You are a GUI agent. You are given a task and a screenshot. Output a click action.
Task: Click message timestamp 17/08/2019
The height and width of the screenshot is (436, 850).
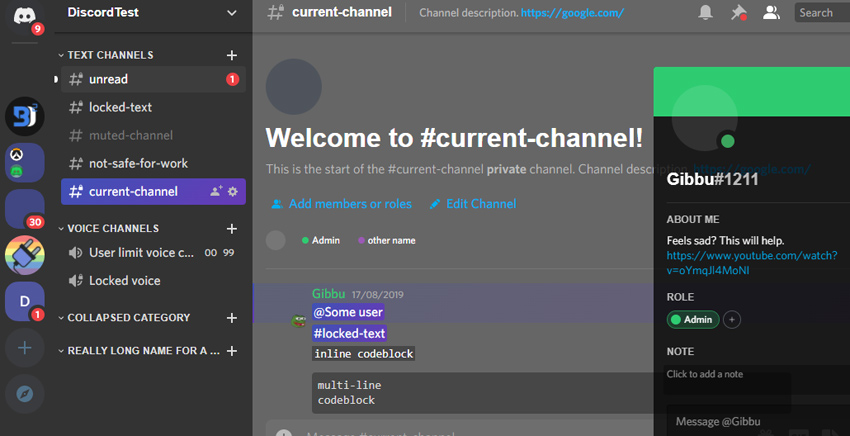(378, 295)
